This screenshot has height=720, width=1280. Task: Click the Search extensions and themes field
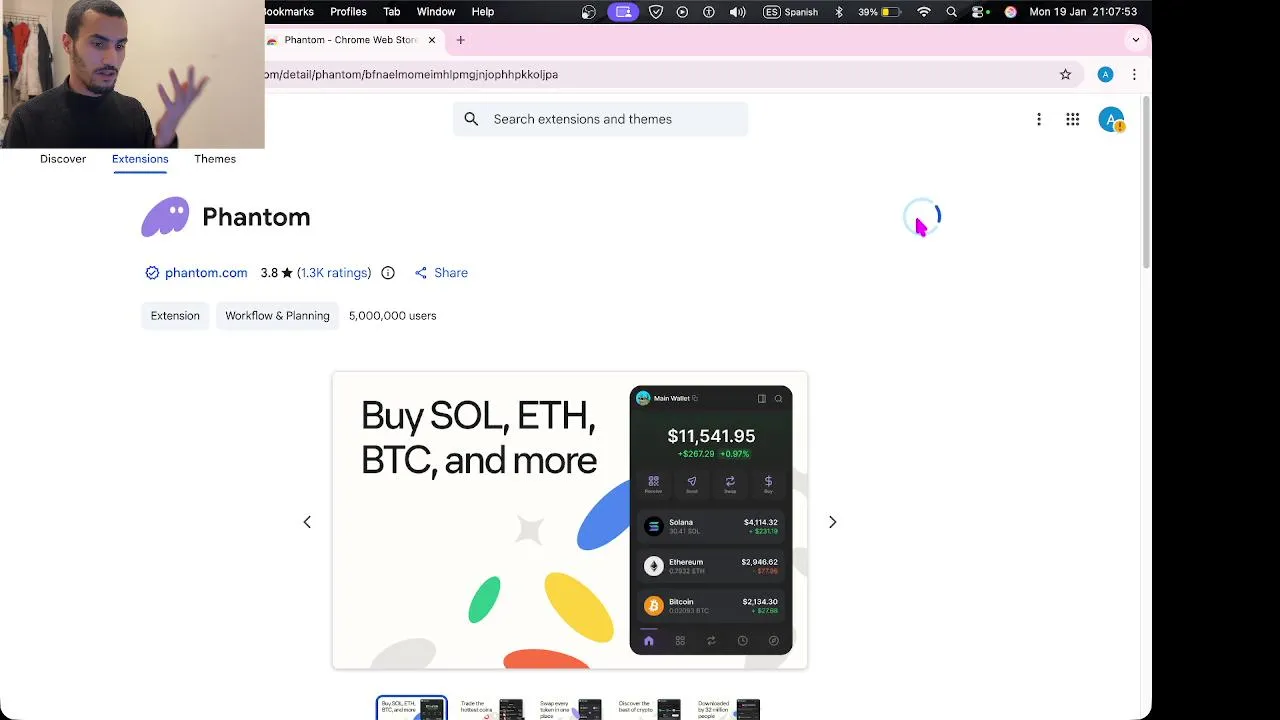coord(600,119)
